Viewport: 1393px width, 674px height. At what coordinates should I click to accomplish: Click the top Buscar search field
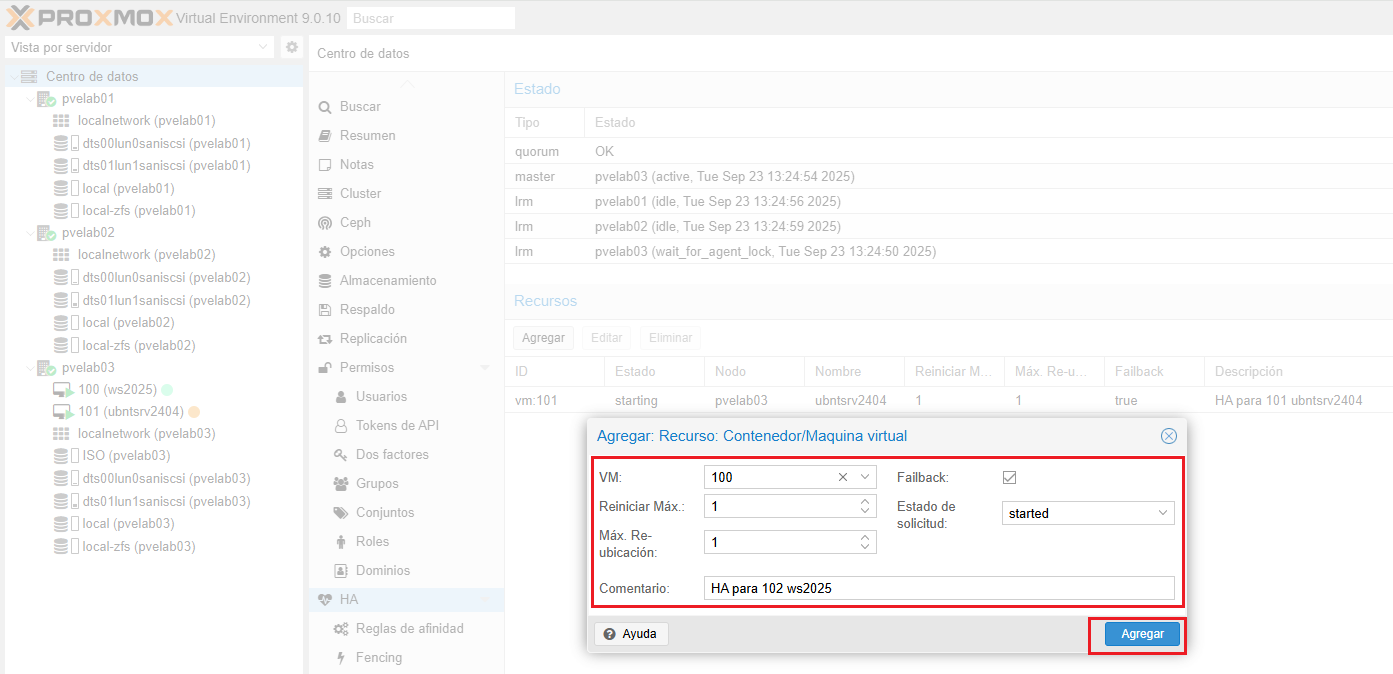point(430,18)
